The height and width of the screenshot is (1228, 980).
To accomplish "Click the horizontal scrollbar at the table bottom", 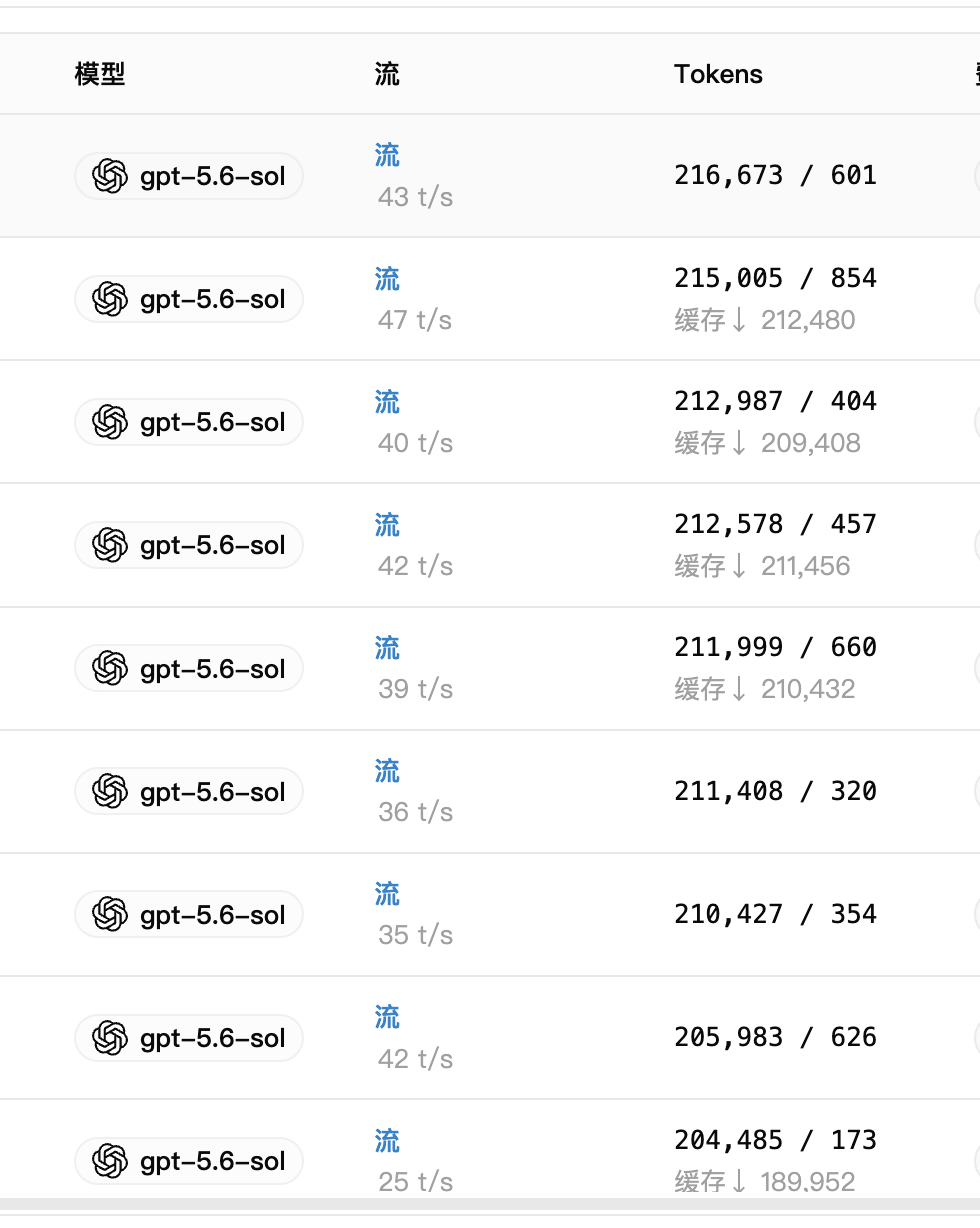I will [490, 1205].
